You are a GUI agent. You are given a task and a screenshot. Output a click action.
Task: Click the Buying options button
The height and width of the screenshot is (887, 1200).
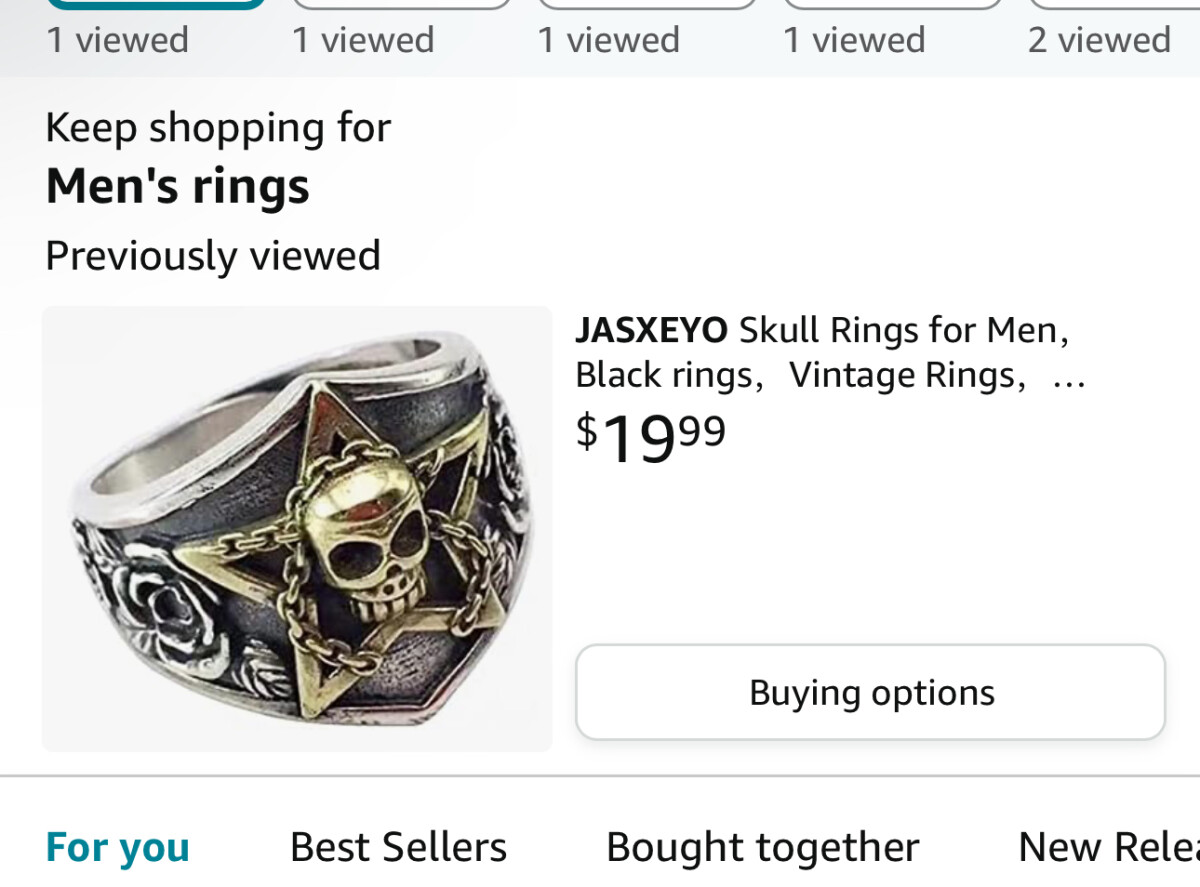(870, 692)
